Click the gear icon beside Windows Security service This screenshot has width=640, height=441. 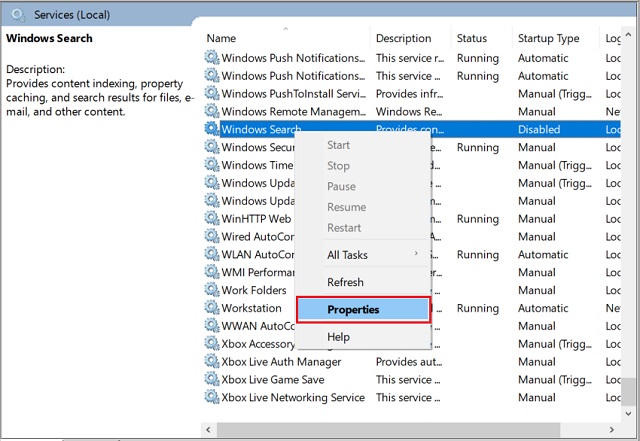[211, 147]
